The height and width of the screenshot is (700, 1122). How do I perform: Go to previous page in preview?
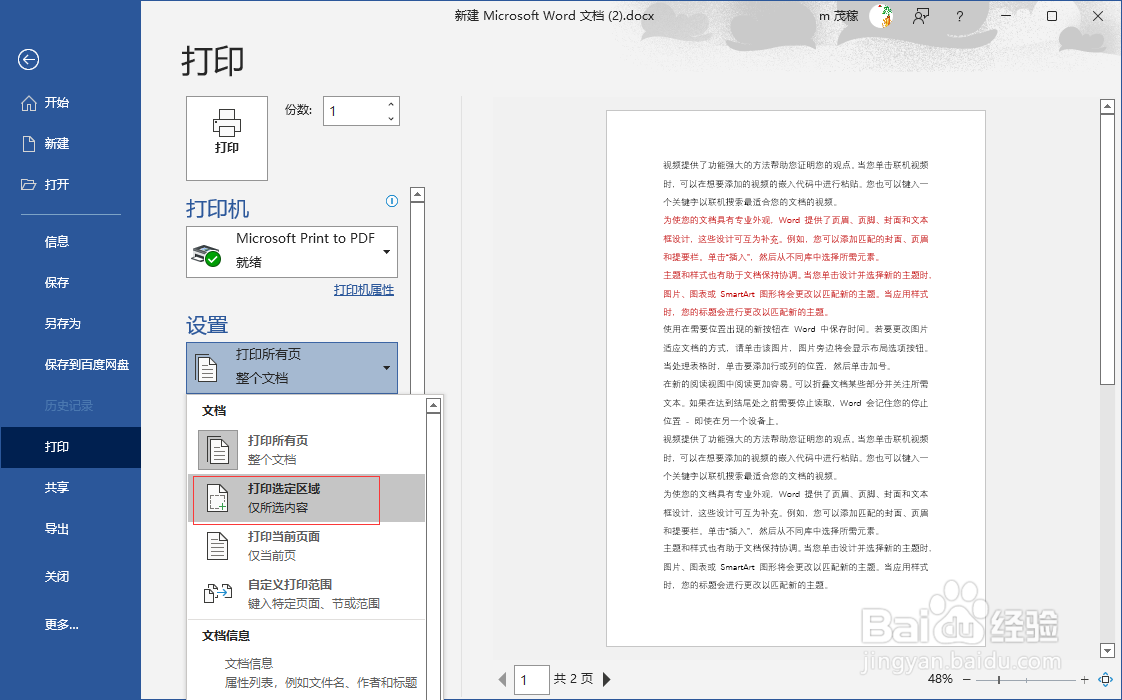coord(502,679)
